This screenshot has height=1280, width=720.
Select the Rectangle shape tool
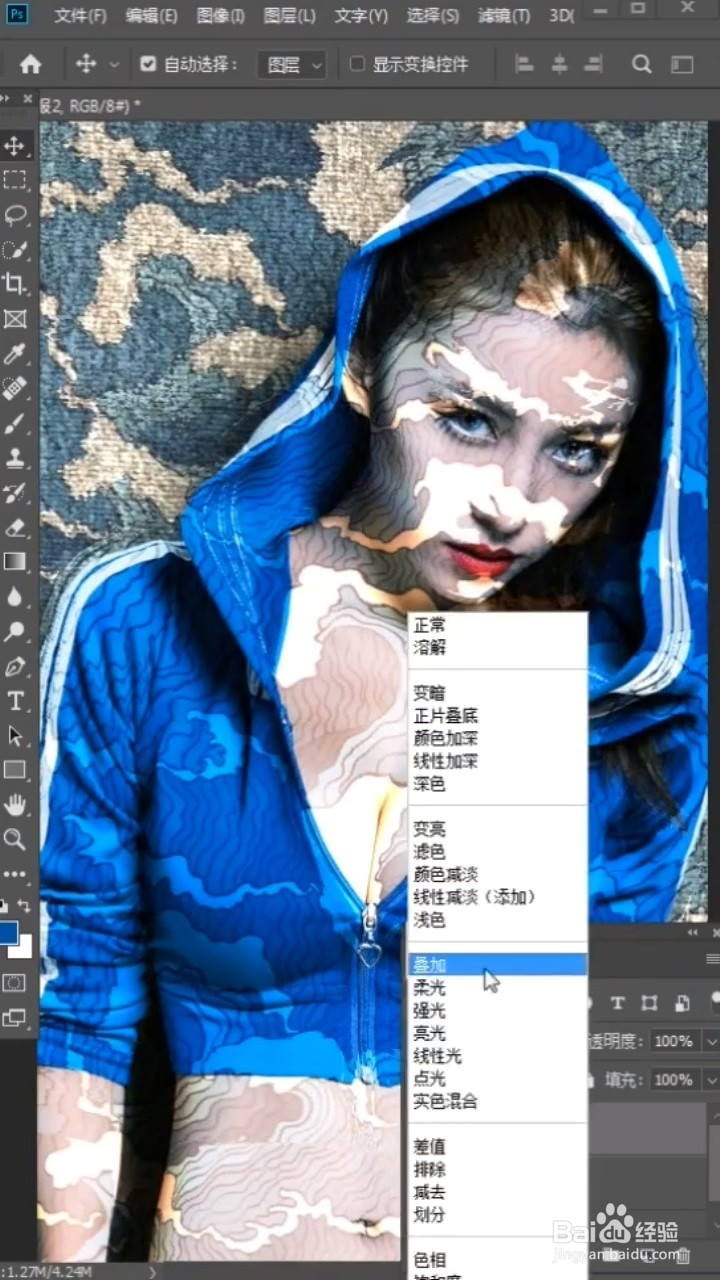pos(14,770)
